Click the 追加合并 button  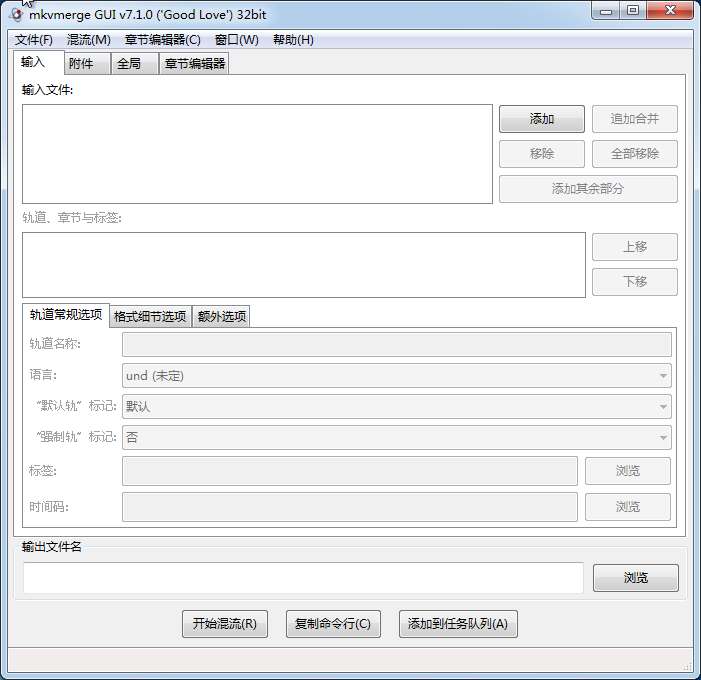point(635,119)
